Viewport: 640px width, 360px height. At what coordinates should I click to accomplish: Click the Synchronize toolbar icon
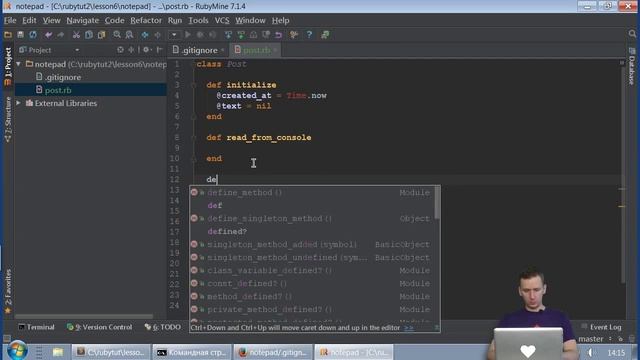(33, 35)
